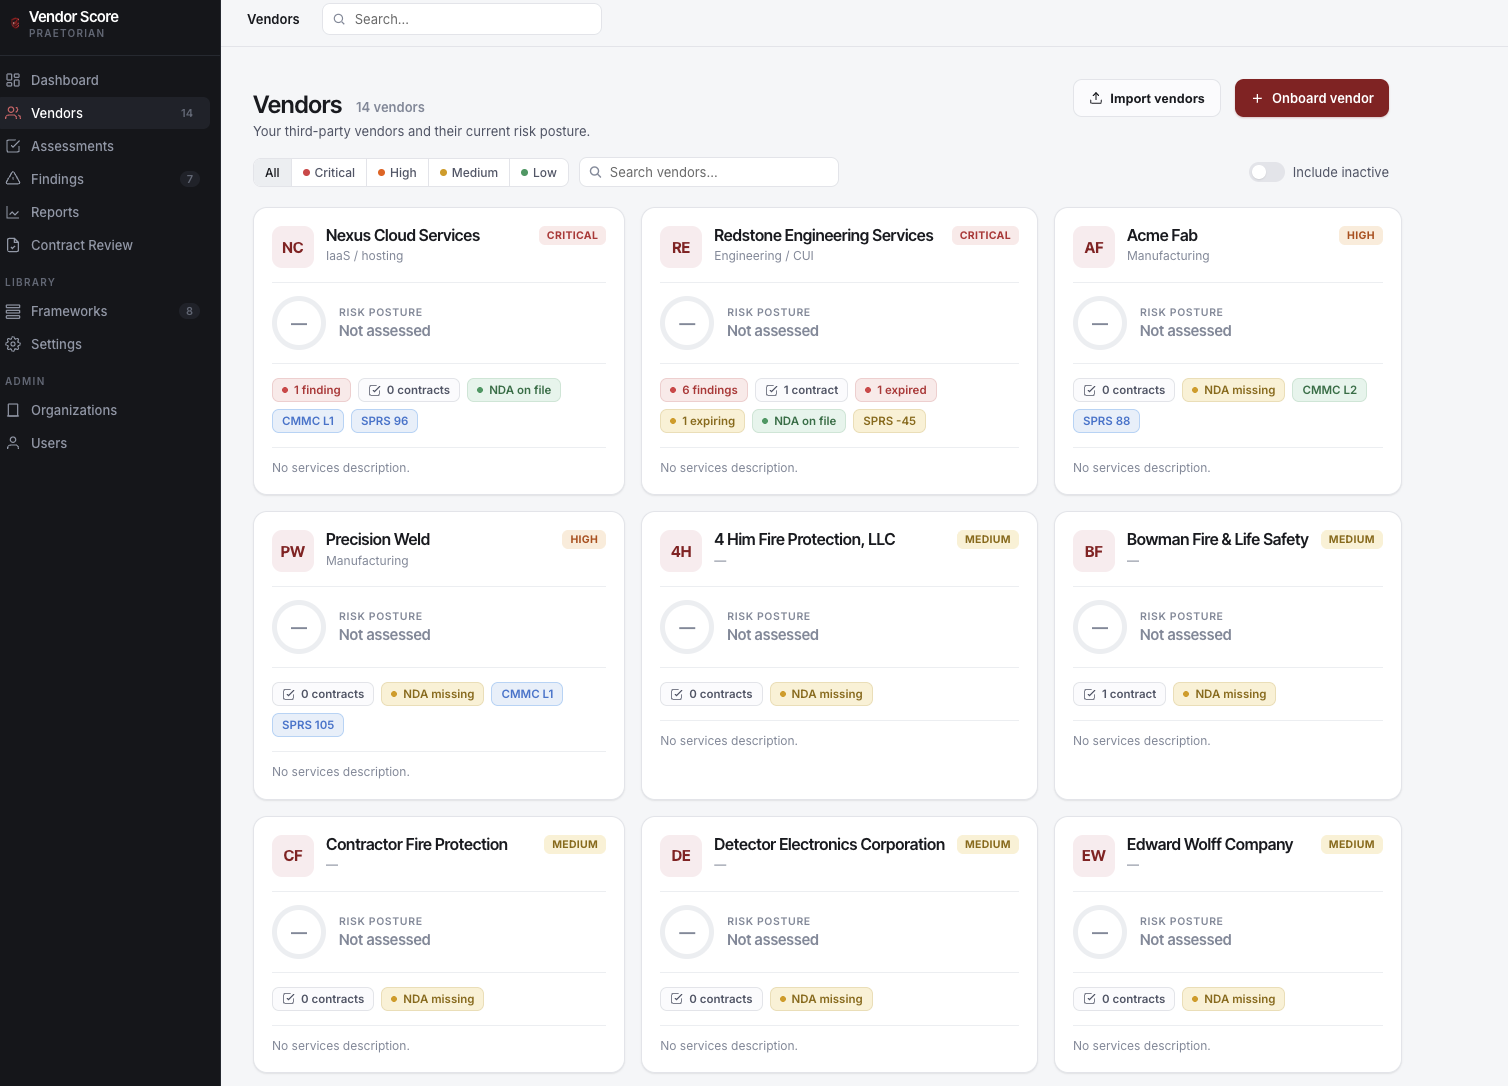This screenshot has height=1086, width=1508.
Task: Click the EW avatar of Edward Wolff Company
Action: tap(1094, 856)
